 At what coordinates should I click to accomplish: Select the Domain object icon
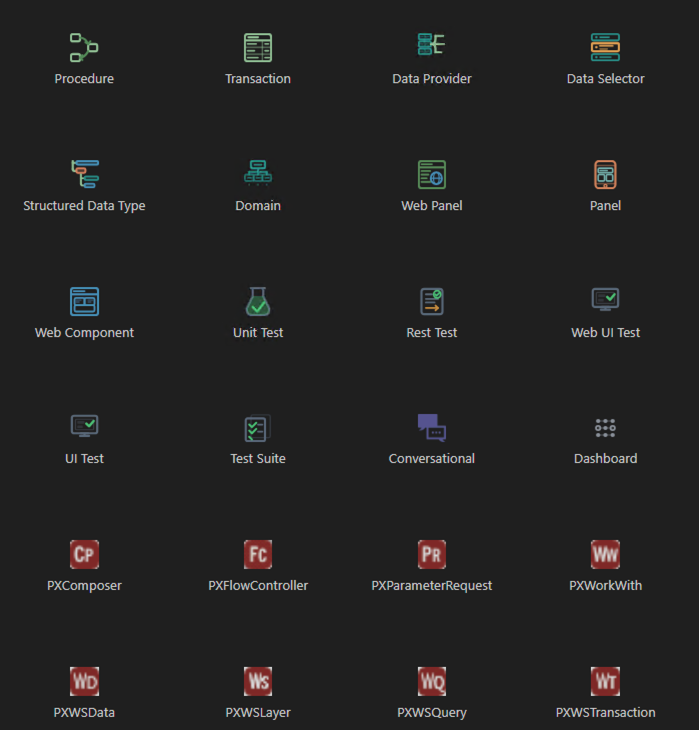pos(258,173)
